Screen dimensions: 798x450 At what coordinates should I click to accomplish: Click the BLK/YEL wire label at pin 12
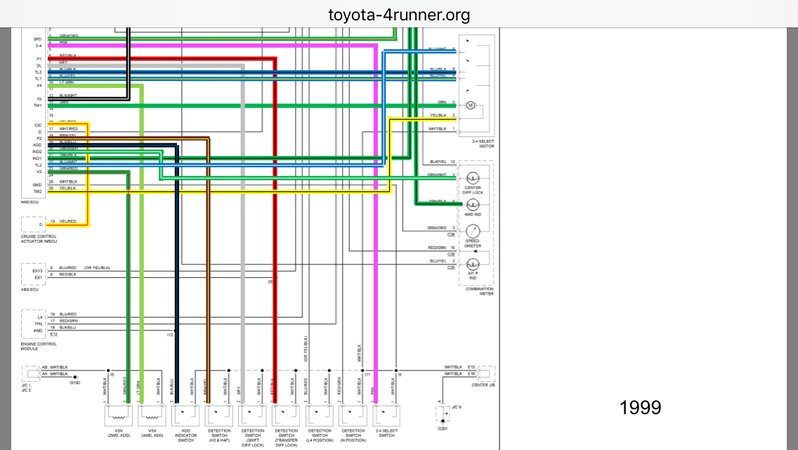pos(438,161)
